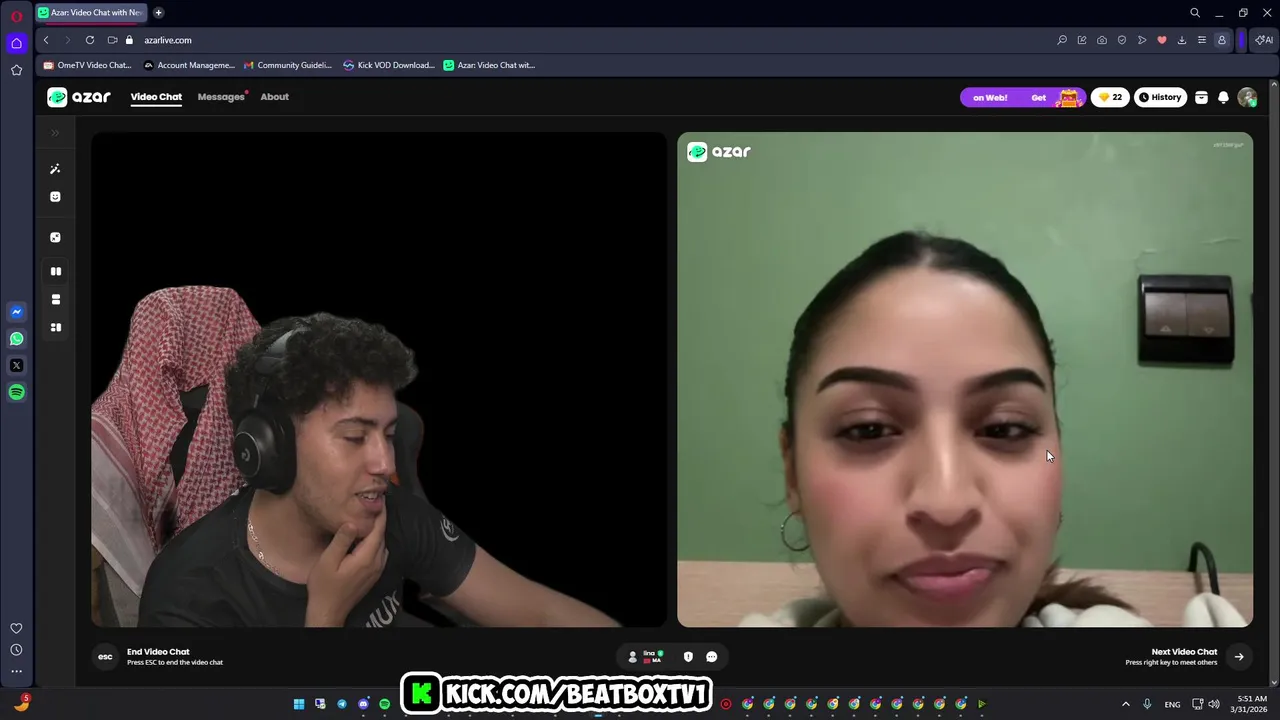Open lina's user profile chip
Image resolution: width=1280 pixels, height=720 pixels.
point(645,657)
